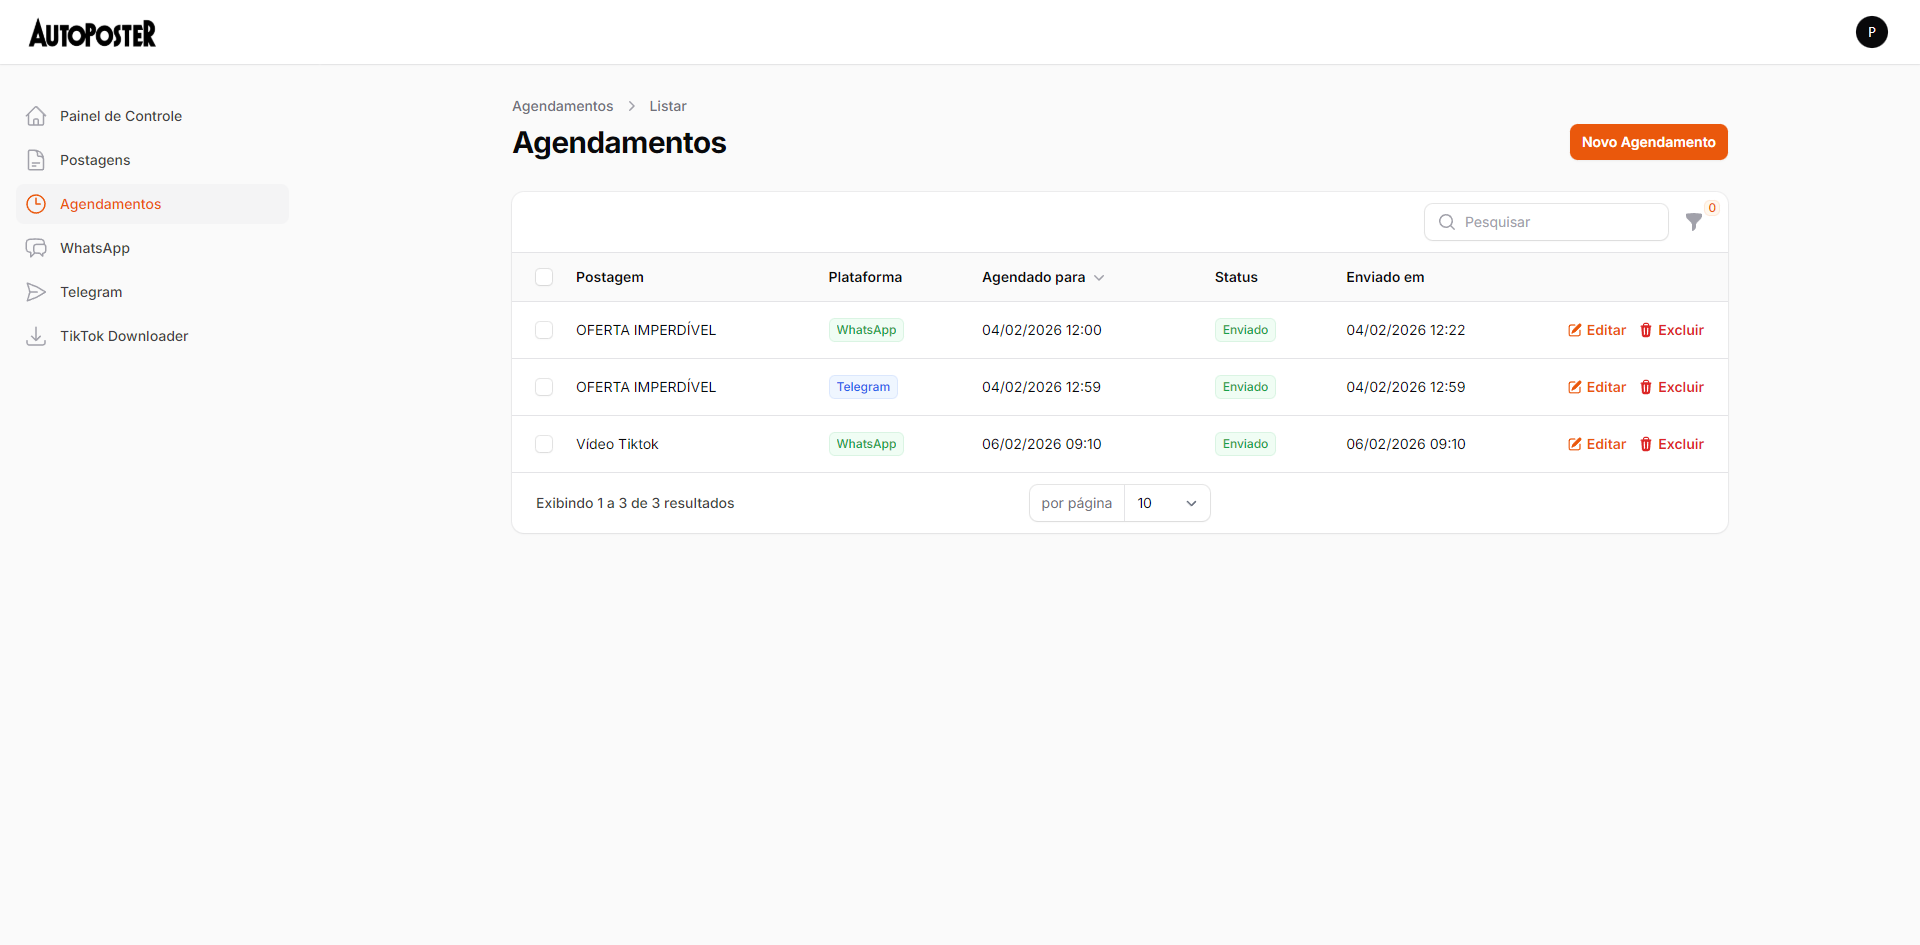This screenshot has height=945, width=1920.
Task: Open Agendamentos in the sidebar
Action: [x=110, y=204]
